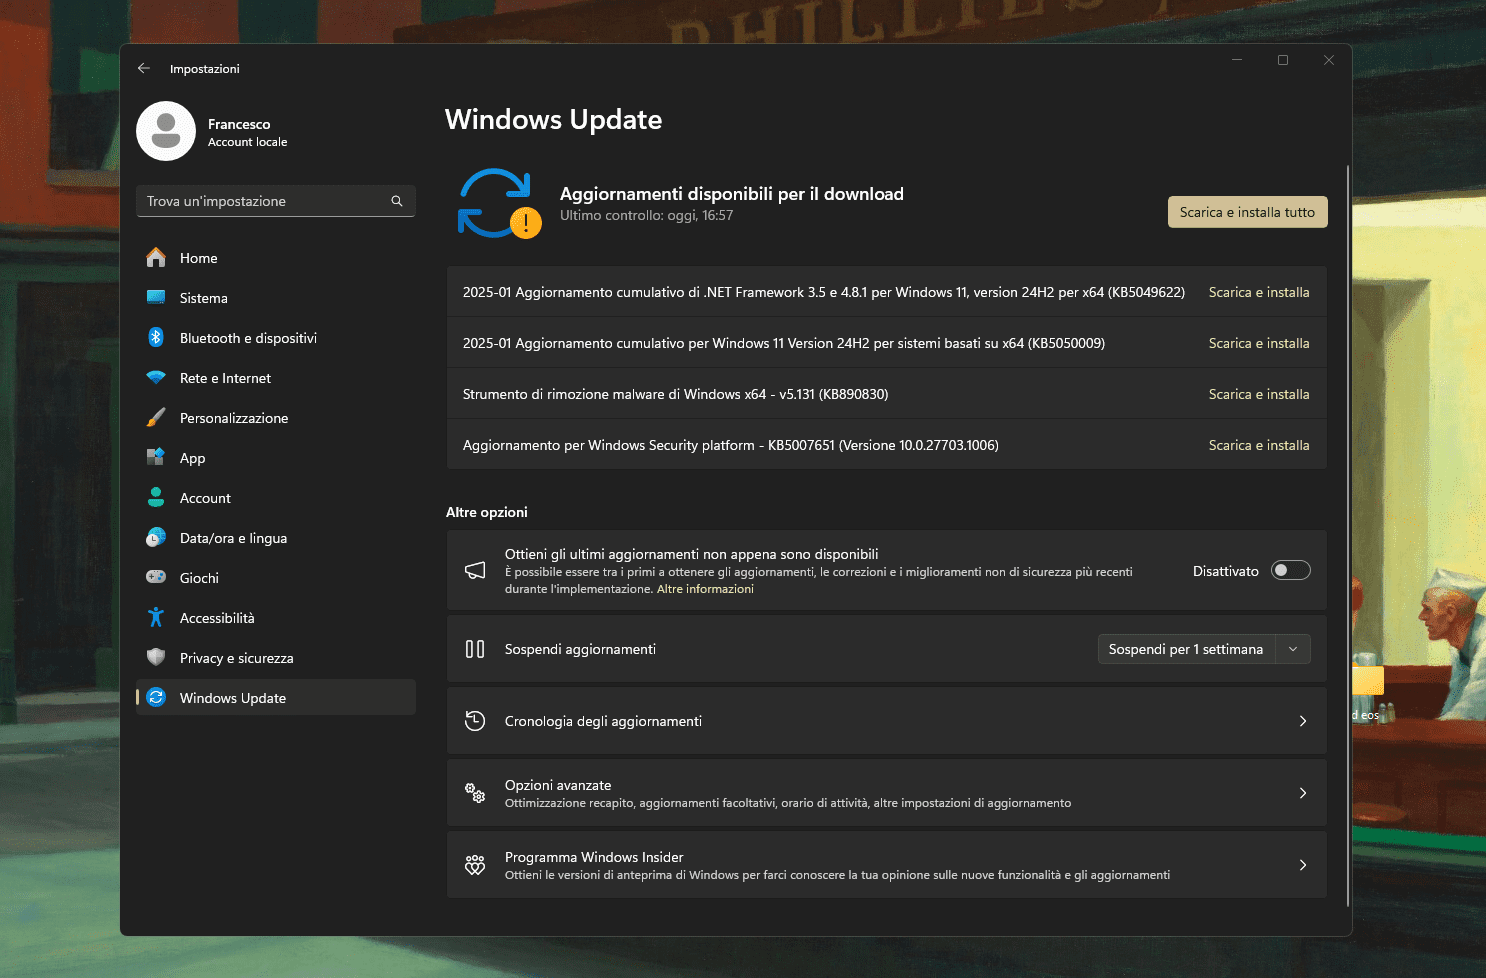
Task: Click the Francesco profile avatar
Action: click(166, 131)
